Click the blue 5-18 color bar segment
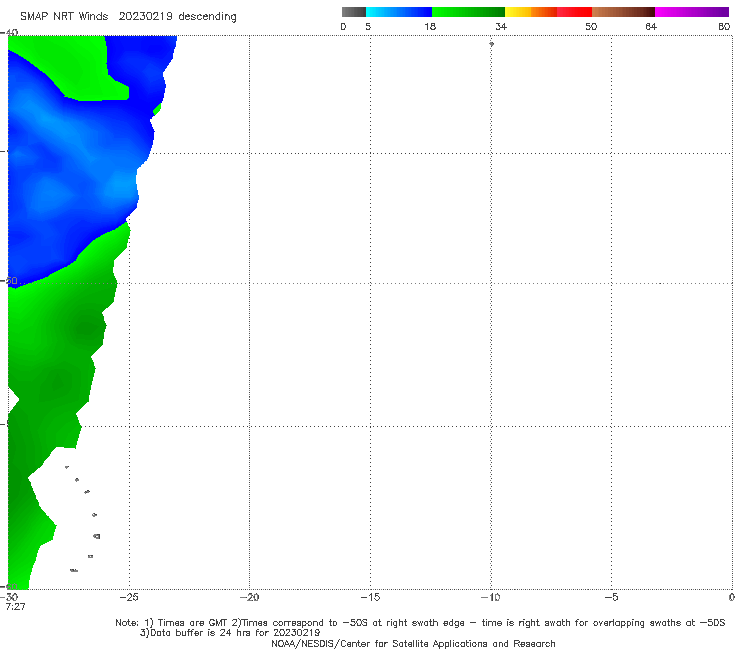 399,12
